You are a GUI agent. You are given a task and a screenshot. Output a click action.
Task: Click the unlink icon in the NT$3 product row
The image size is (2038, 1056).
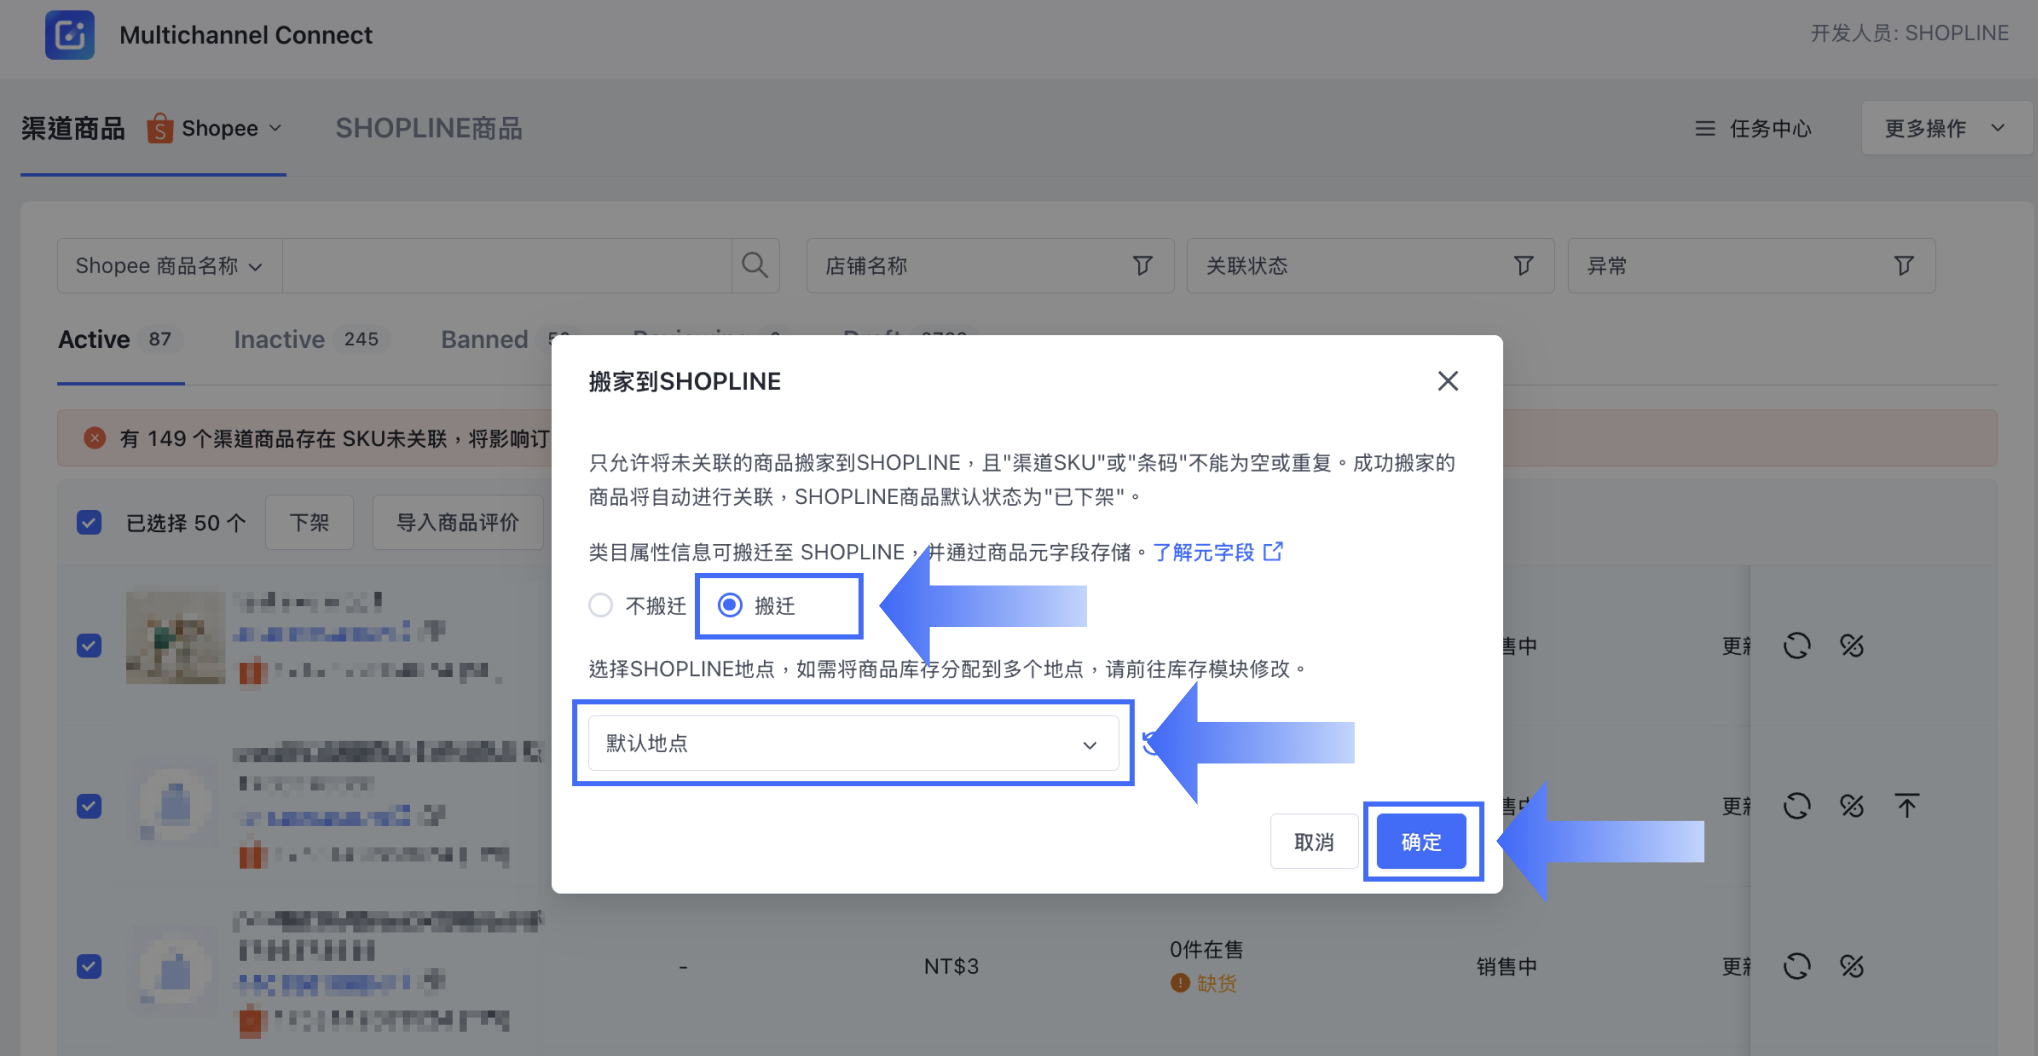click(x=1852, y=966)
